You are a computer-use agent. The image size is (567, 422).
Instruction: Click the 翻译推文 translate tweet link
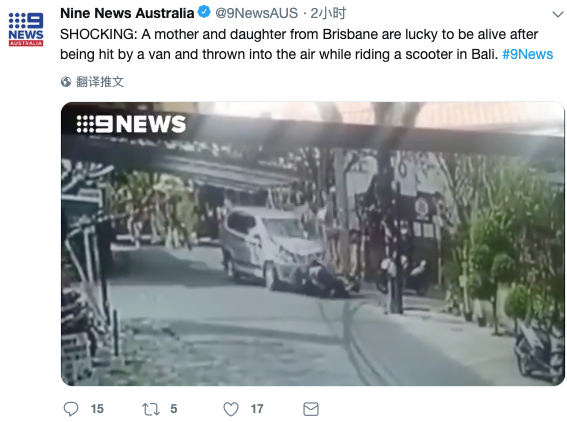[x=100, y=82]
